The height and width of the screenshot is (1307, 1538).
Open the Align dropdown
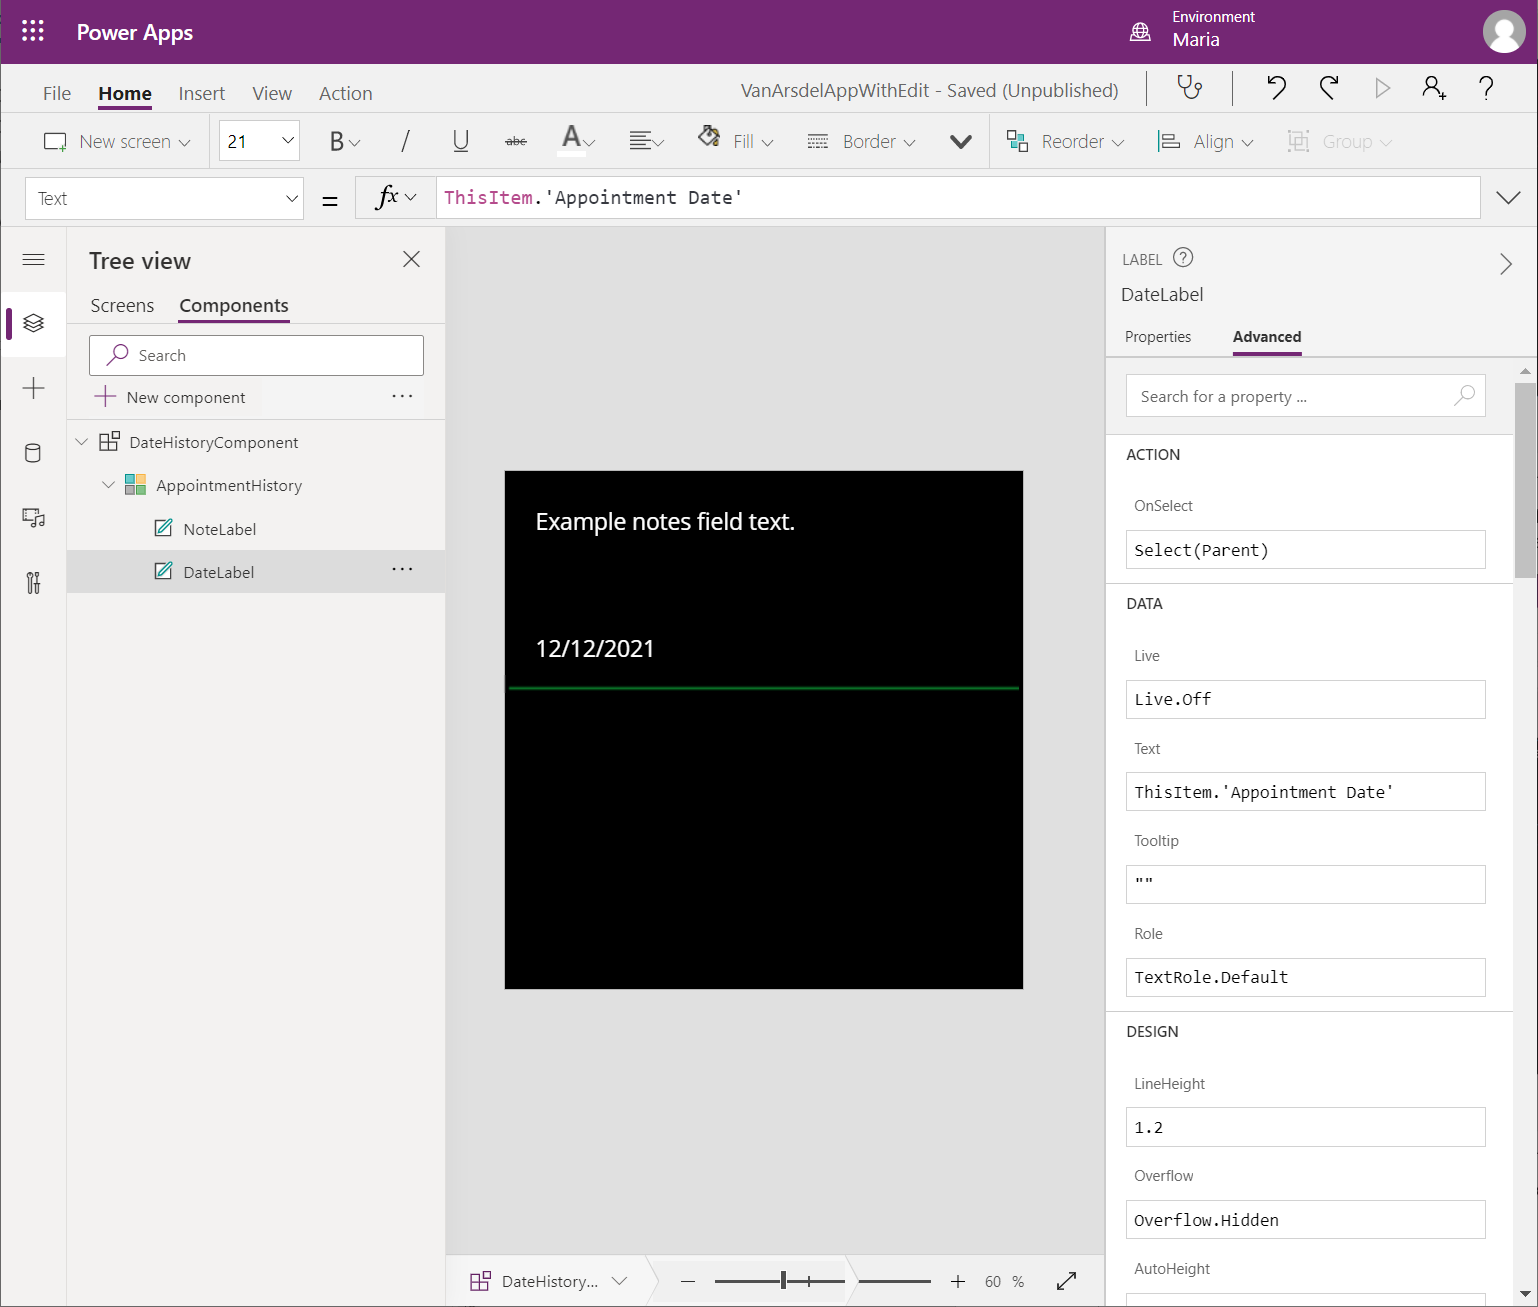[x=1205, y=142]
